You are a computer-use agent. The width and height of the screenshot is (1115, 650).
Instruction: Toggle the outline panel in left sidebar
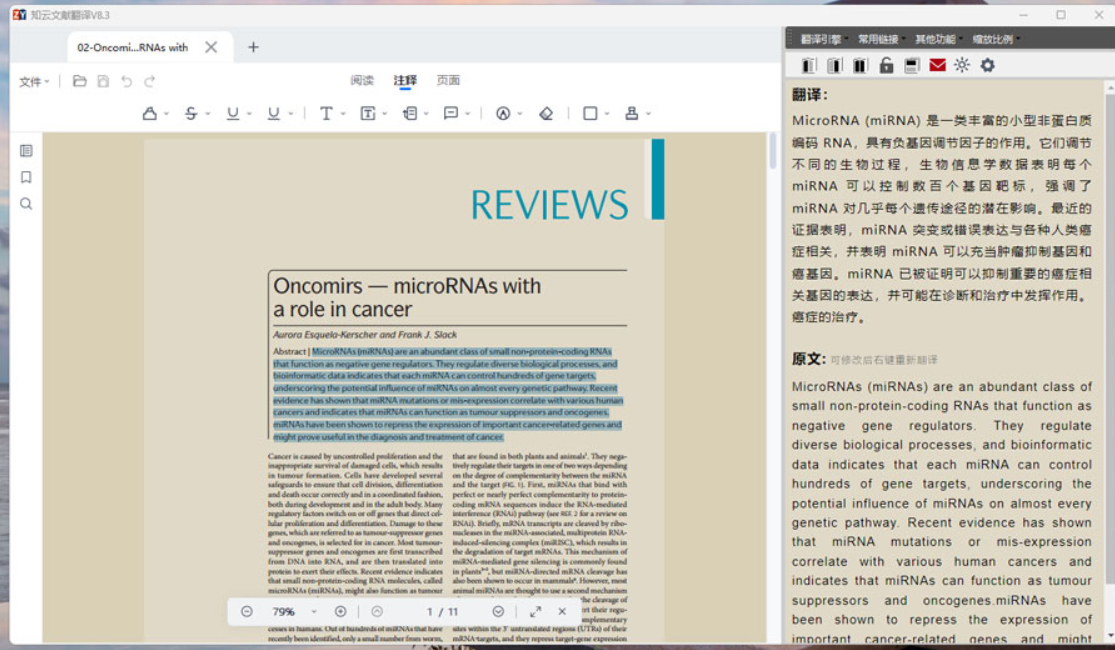pos(26,151)
